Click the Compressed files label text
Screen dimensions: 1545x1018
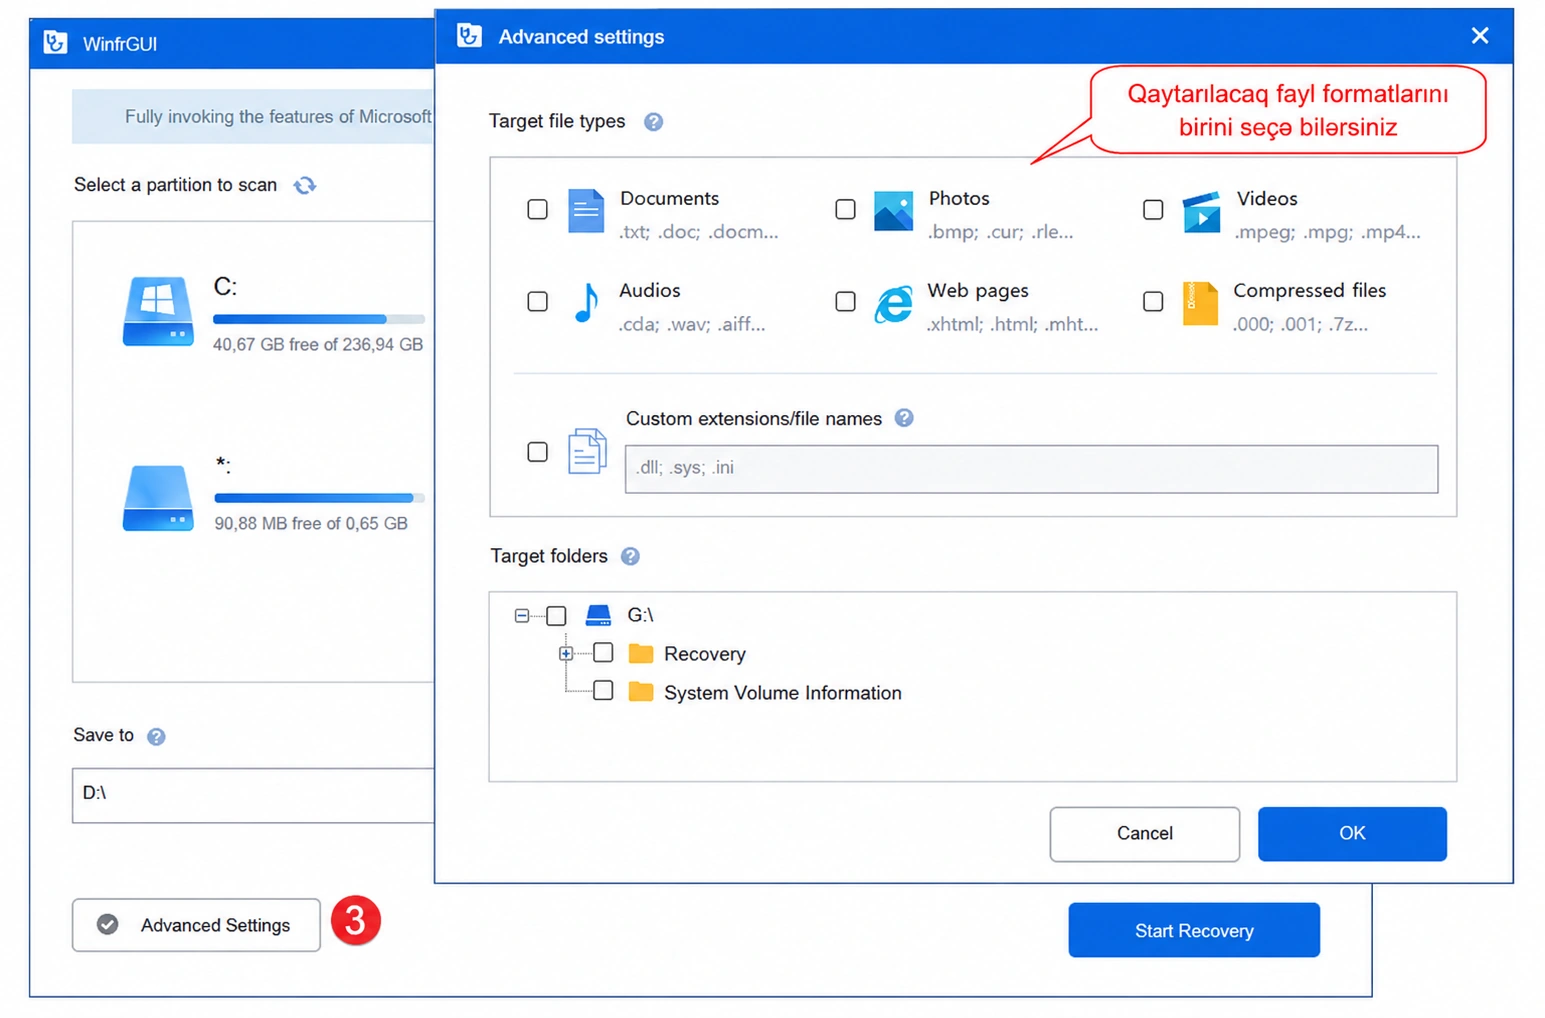[x=1309, y=290]
